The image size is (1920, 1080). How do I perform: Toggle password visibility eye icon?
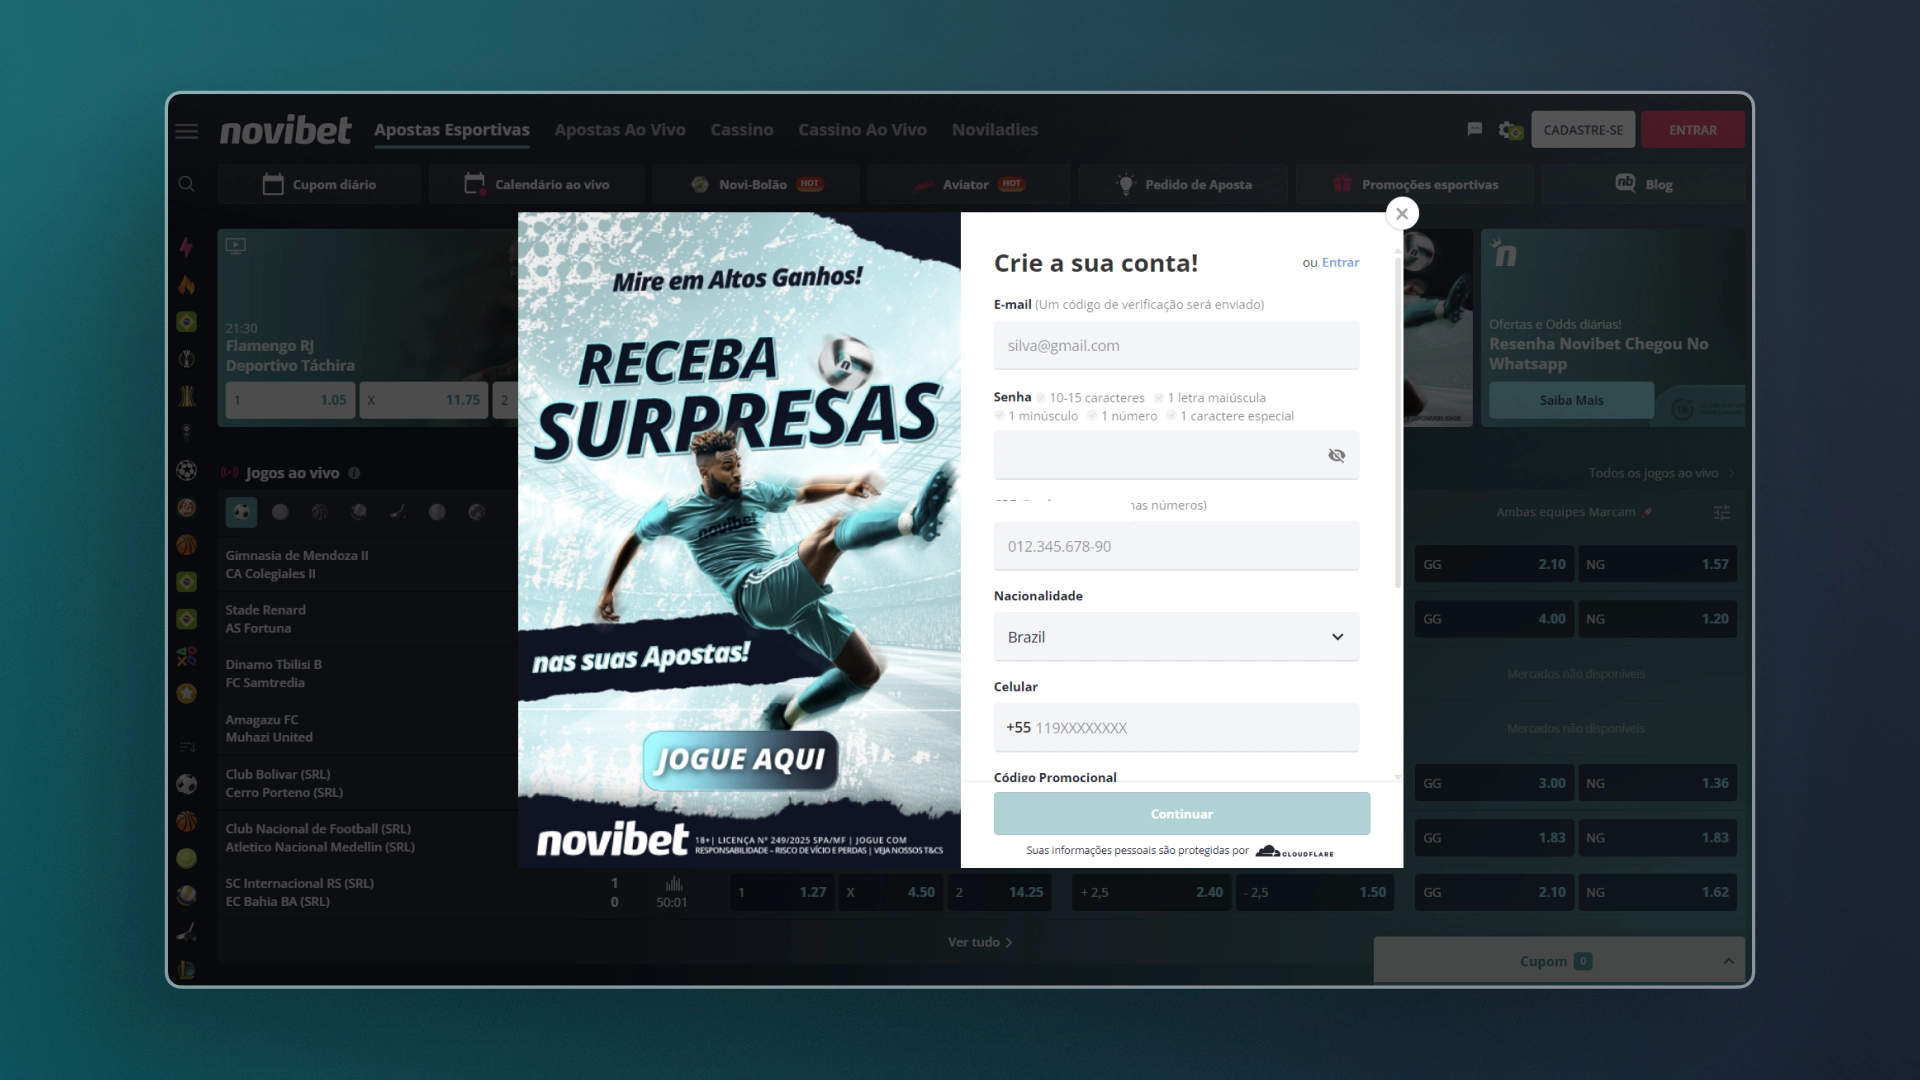tap(1336, 456)
